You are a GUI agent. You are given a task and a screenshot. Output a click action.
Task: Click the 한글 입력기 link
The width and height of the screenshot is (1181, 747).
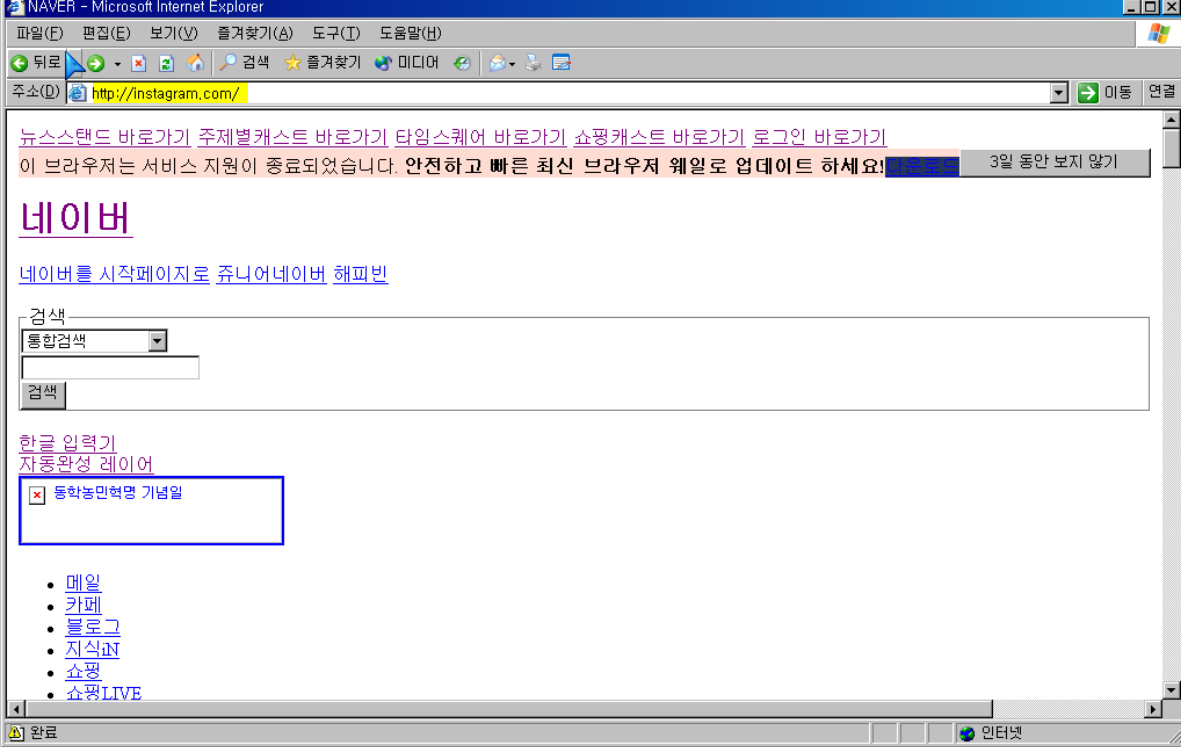coord(68,443)
